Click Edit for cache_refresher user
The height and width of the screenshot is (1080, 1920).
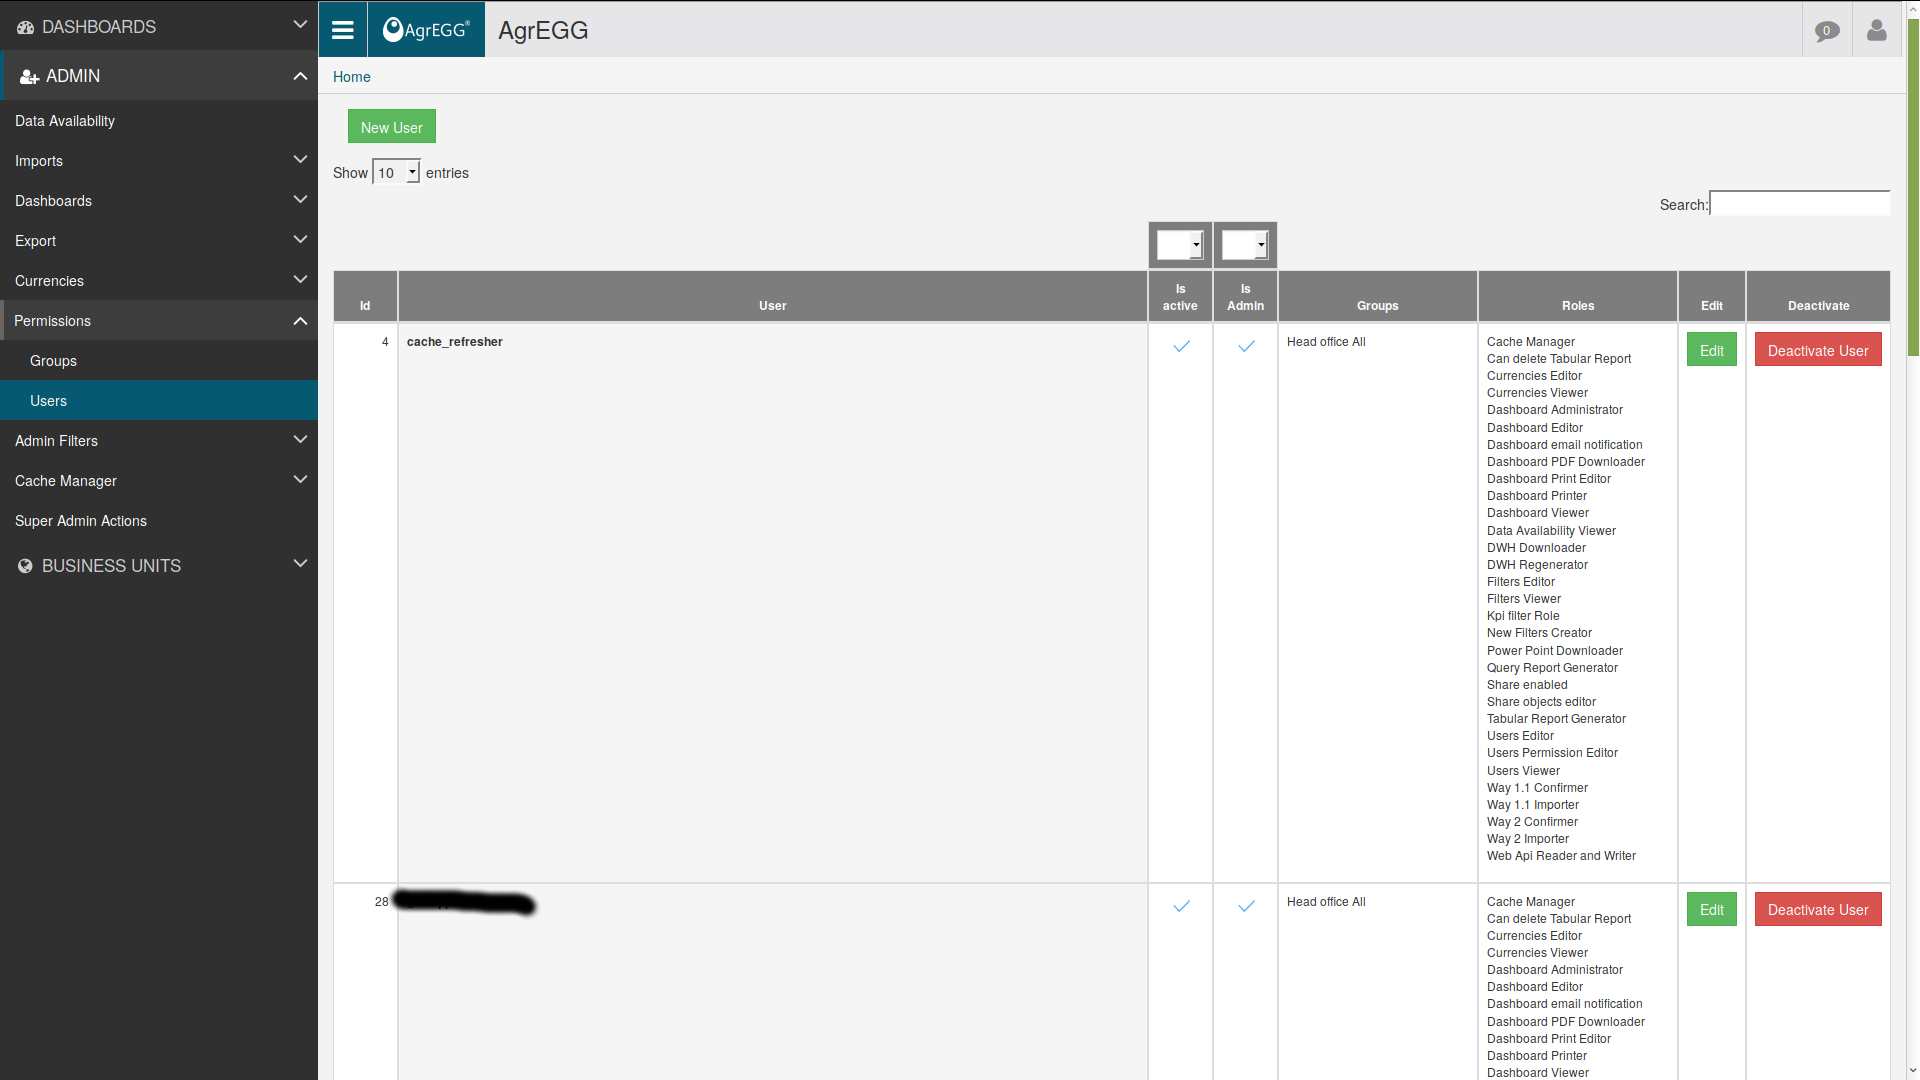(1712, 349)
